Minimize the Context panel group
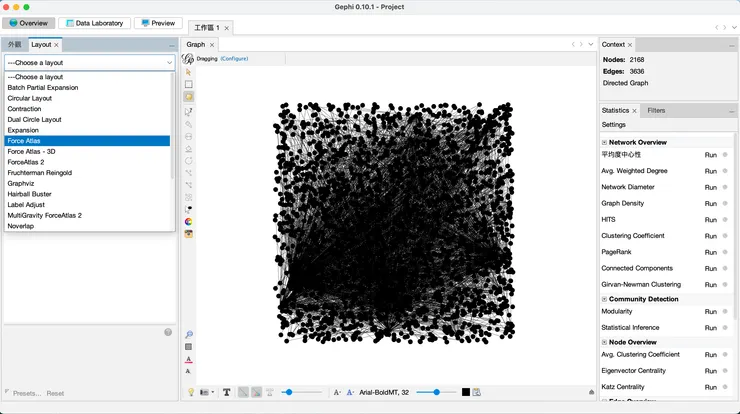Image resolution: width=740 pixels, height=414 pixels. [x=732, y=45]
